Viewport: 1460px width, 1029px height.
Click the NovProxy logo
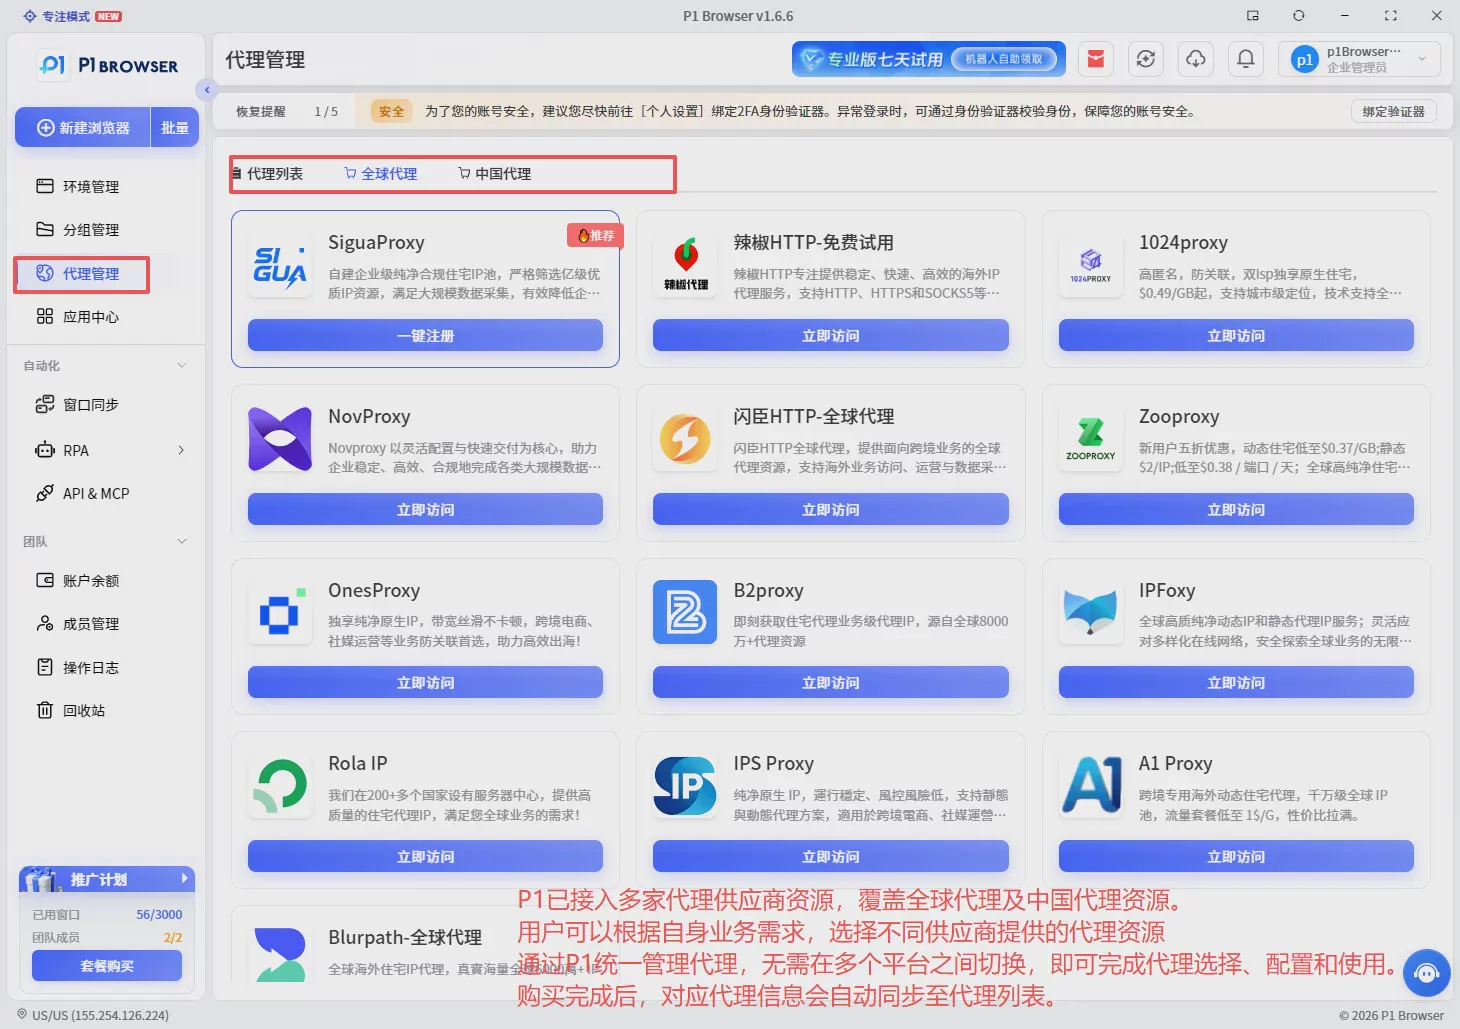click(x=280, y=439)
